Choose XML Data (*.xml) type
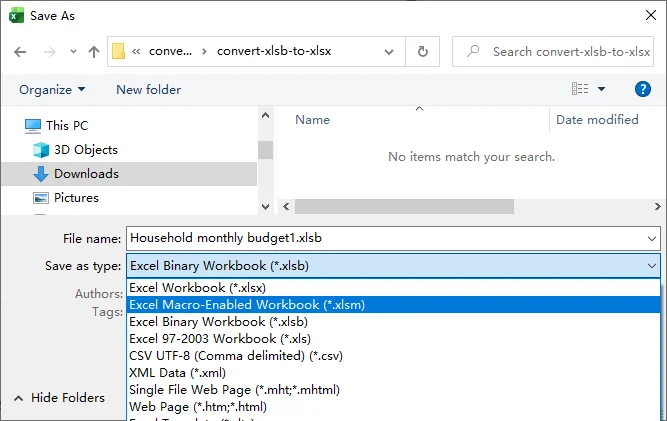Image resolution: width=667 pixels, height=421 pixels. coord(393,373)
